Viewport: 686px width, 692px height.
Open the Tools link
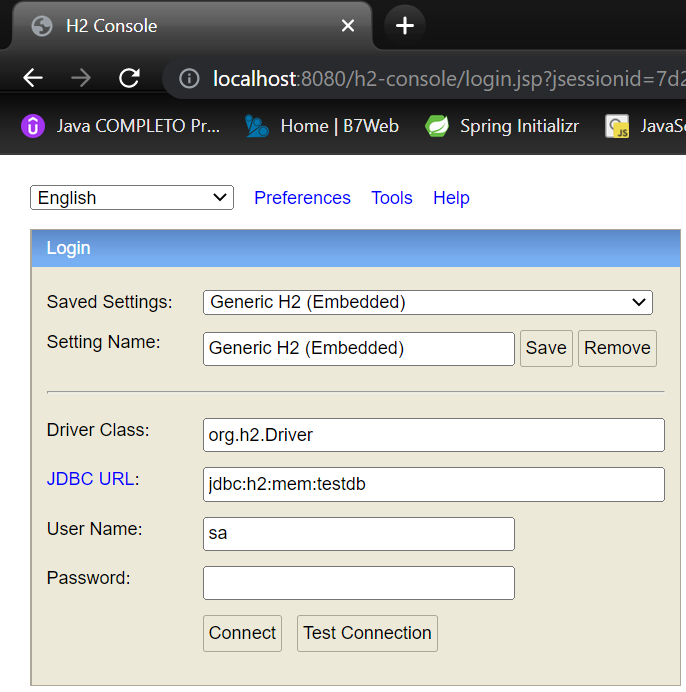392,198
